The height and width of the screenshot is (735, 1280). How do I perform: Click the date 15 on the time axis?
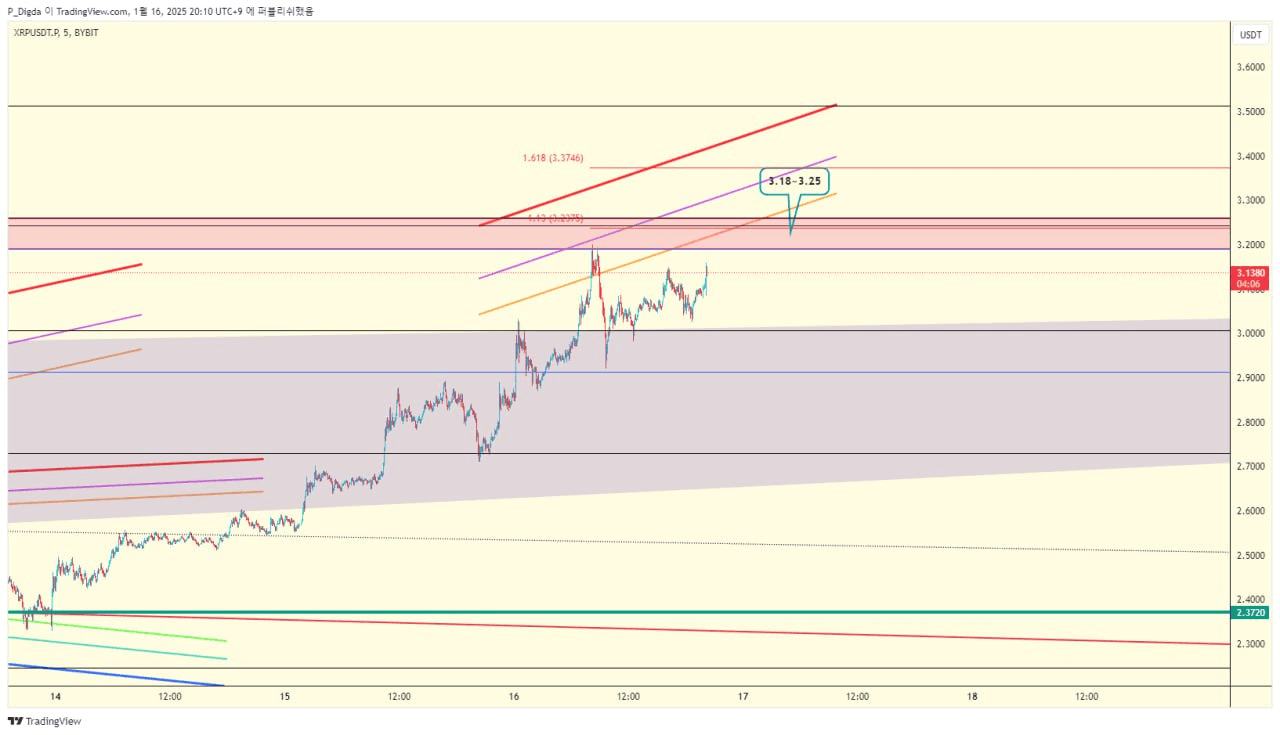285,696
